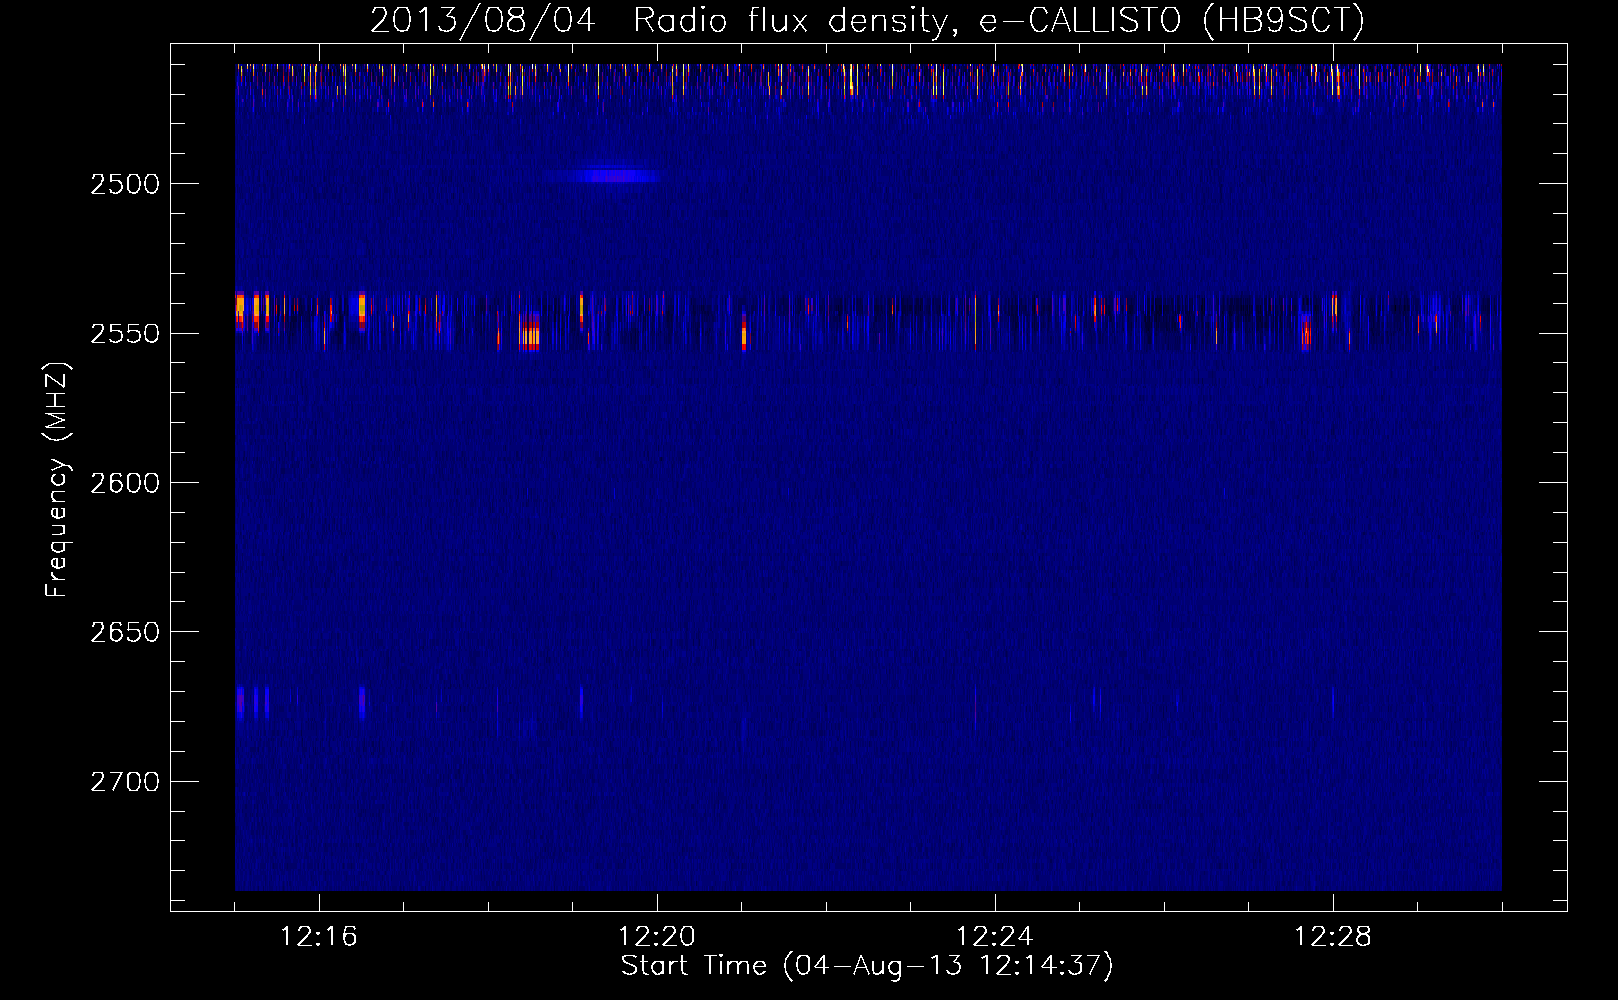Click the 12:20 time tick label
Viewport: 1618px width, 1000px height.
657,937
